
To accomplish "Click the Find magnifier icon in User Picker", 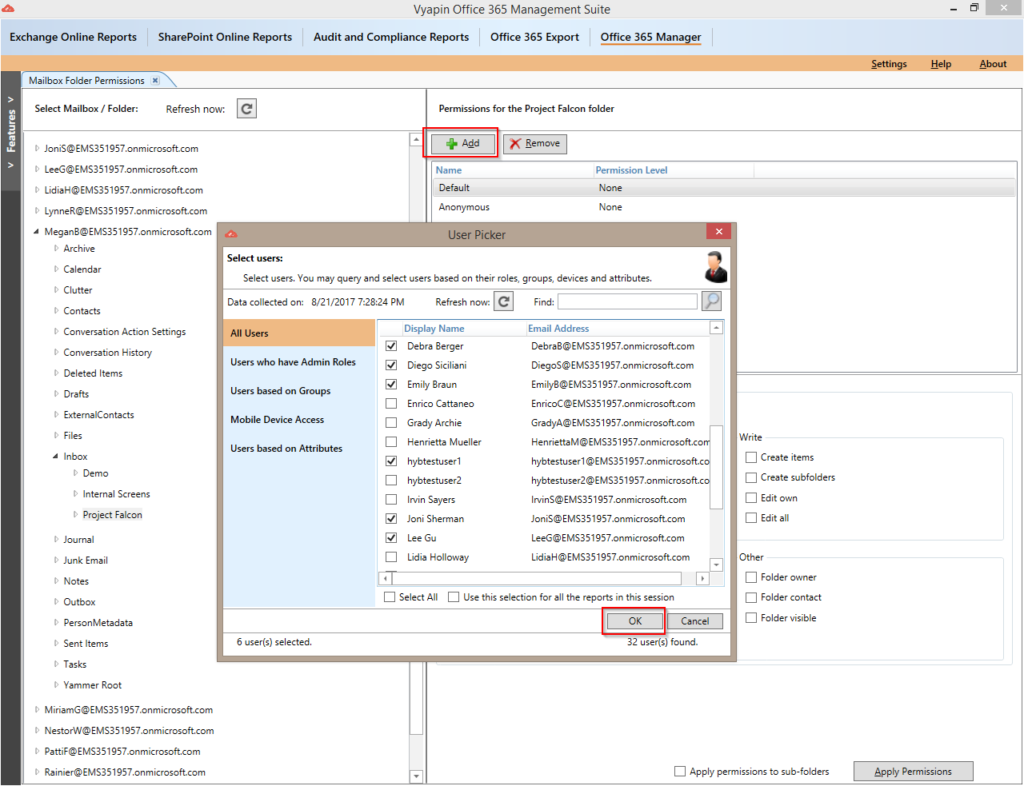I will click(x=711, y=302).
